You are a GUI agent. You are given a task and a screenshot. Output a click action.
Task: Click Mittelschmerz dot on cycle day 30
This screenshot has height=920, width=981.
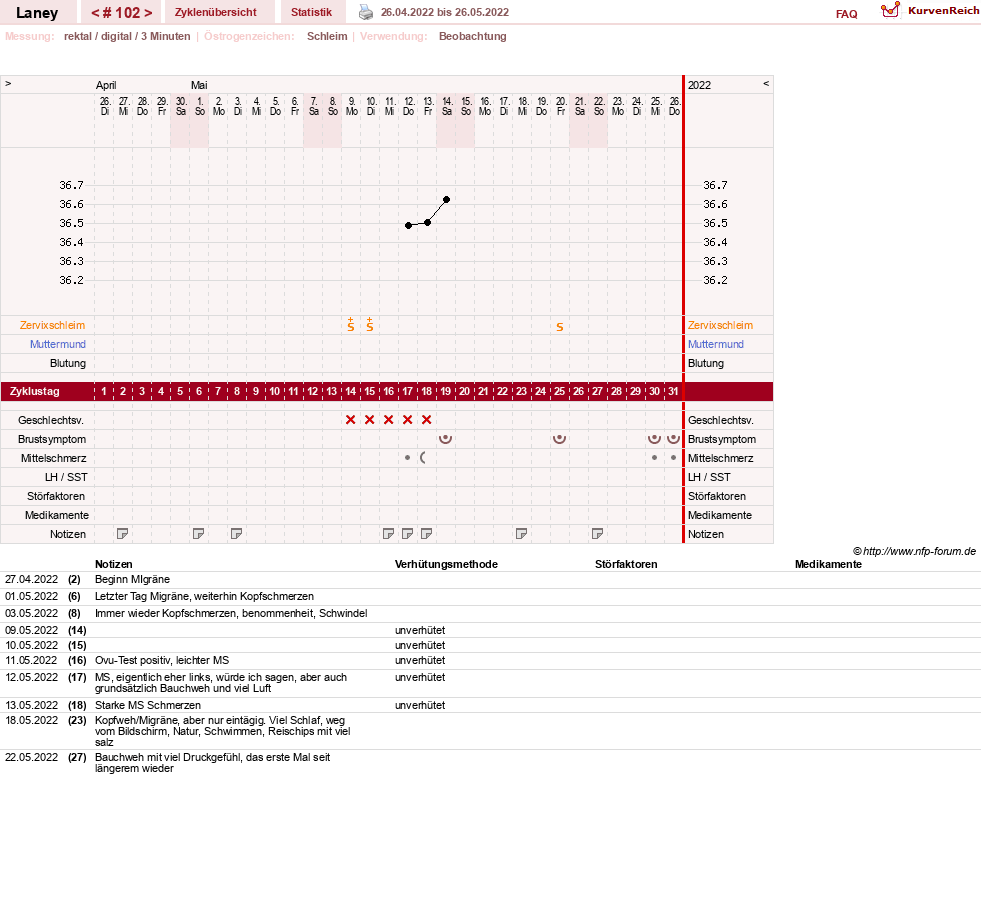[654, 457]
